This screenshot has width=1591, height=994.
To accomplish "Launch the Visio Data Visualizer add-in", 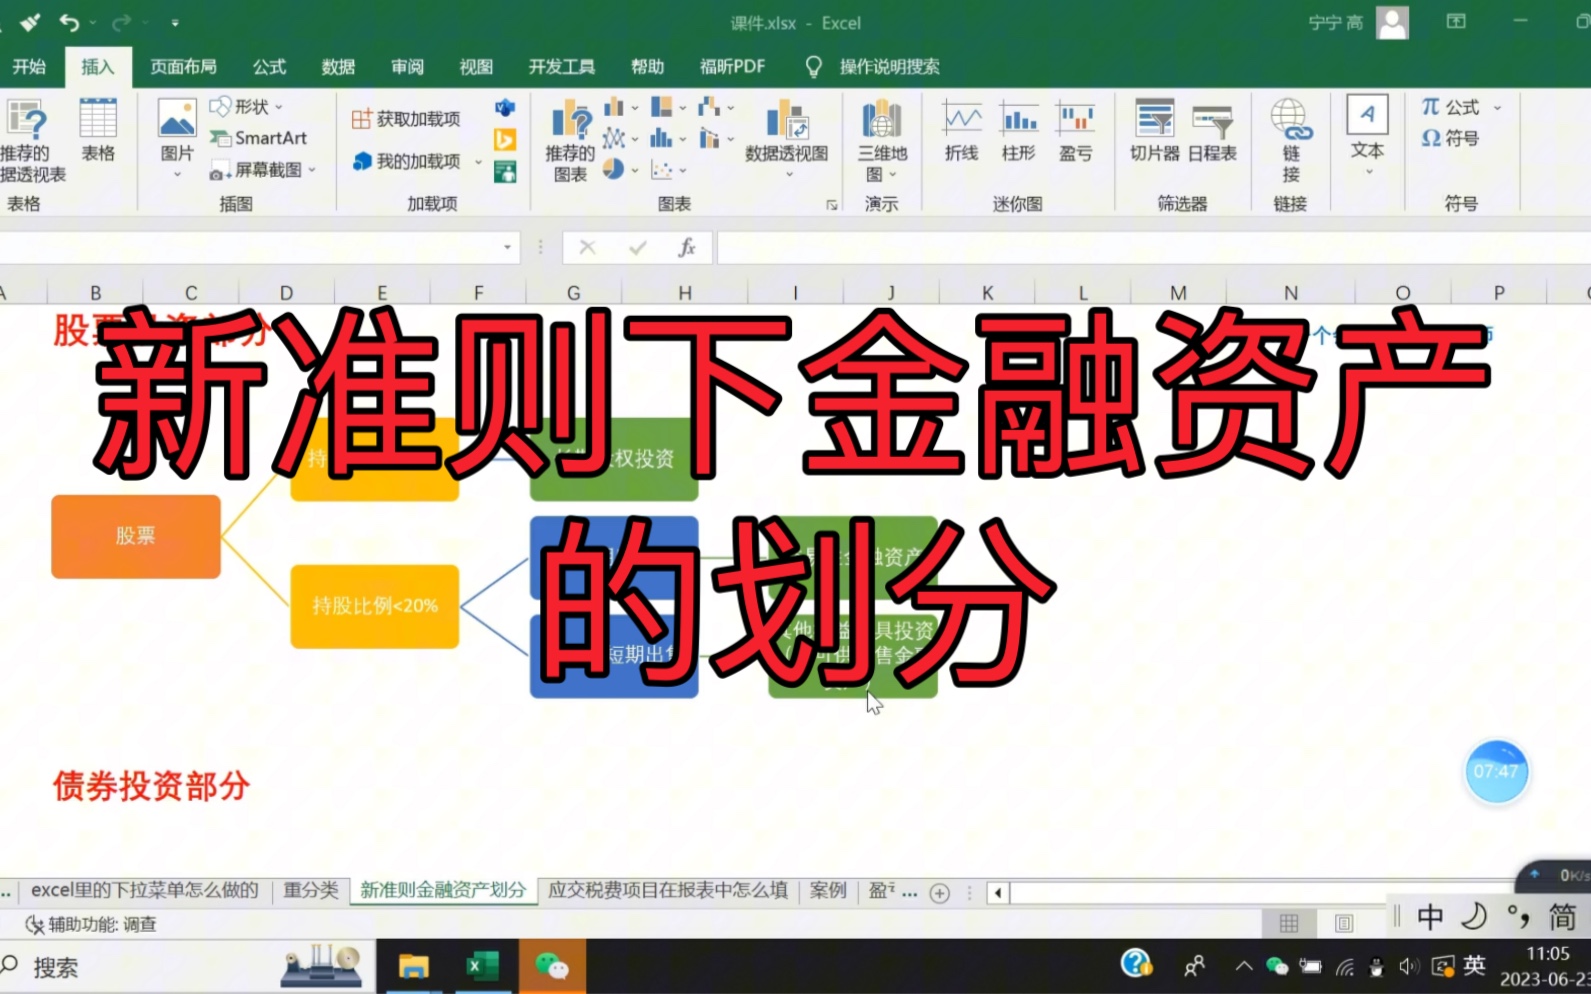I will [x=505, y=107].
